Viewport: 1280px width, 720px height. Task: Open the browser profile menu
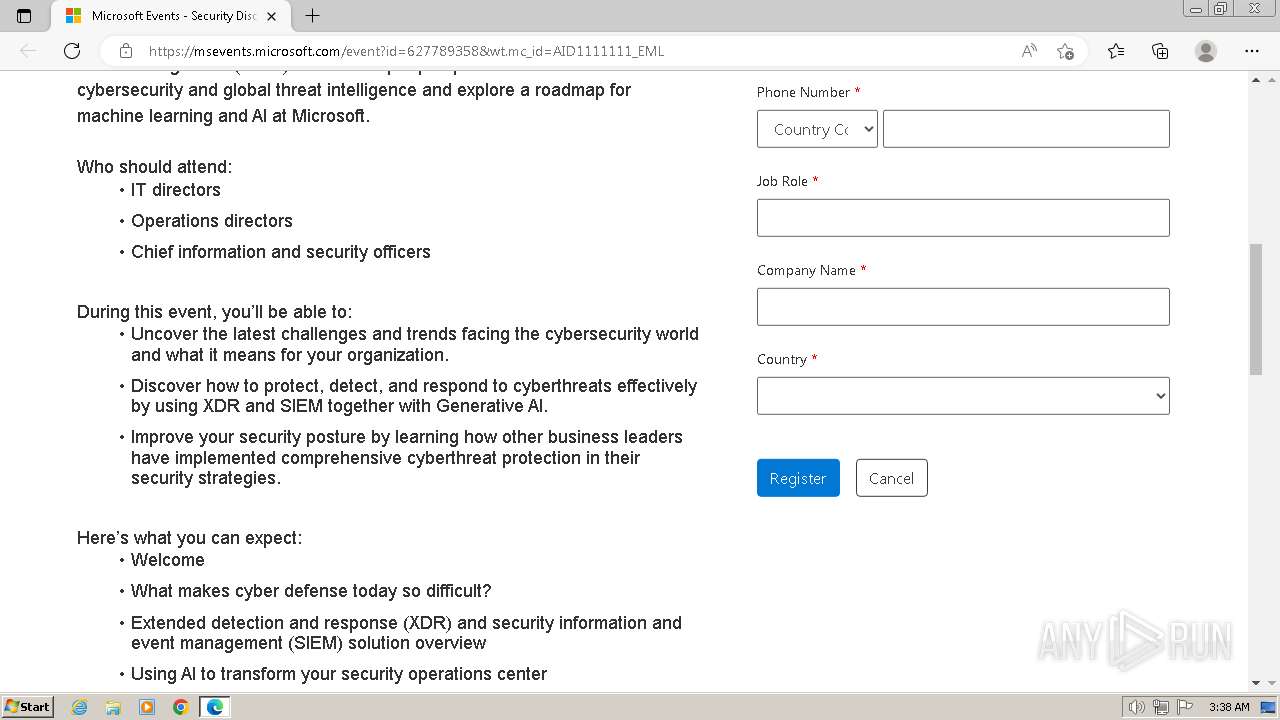click(x=1206, y=51)
